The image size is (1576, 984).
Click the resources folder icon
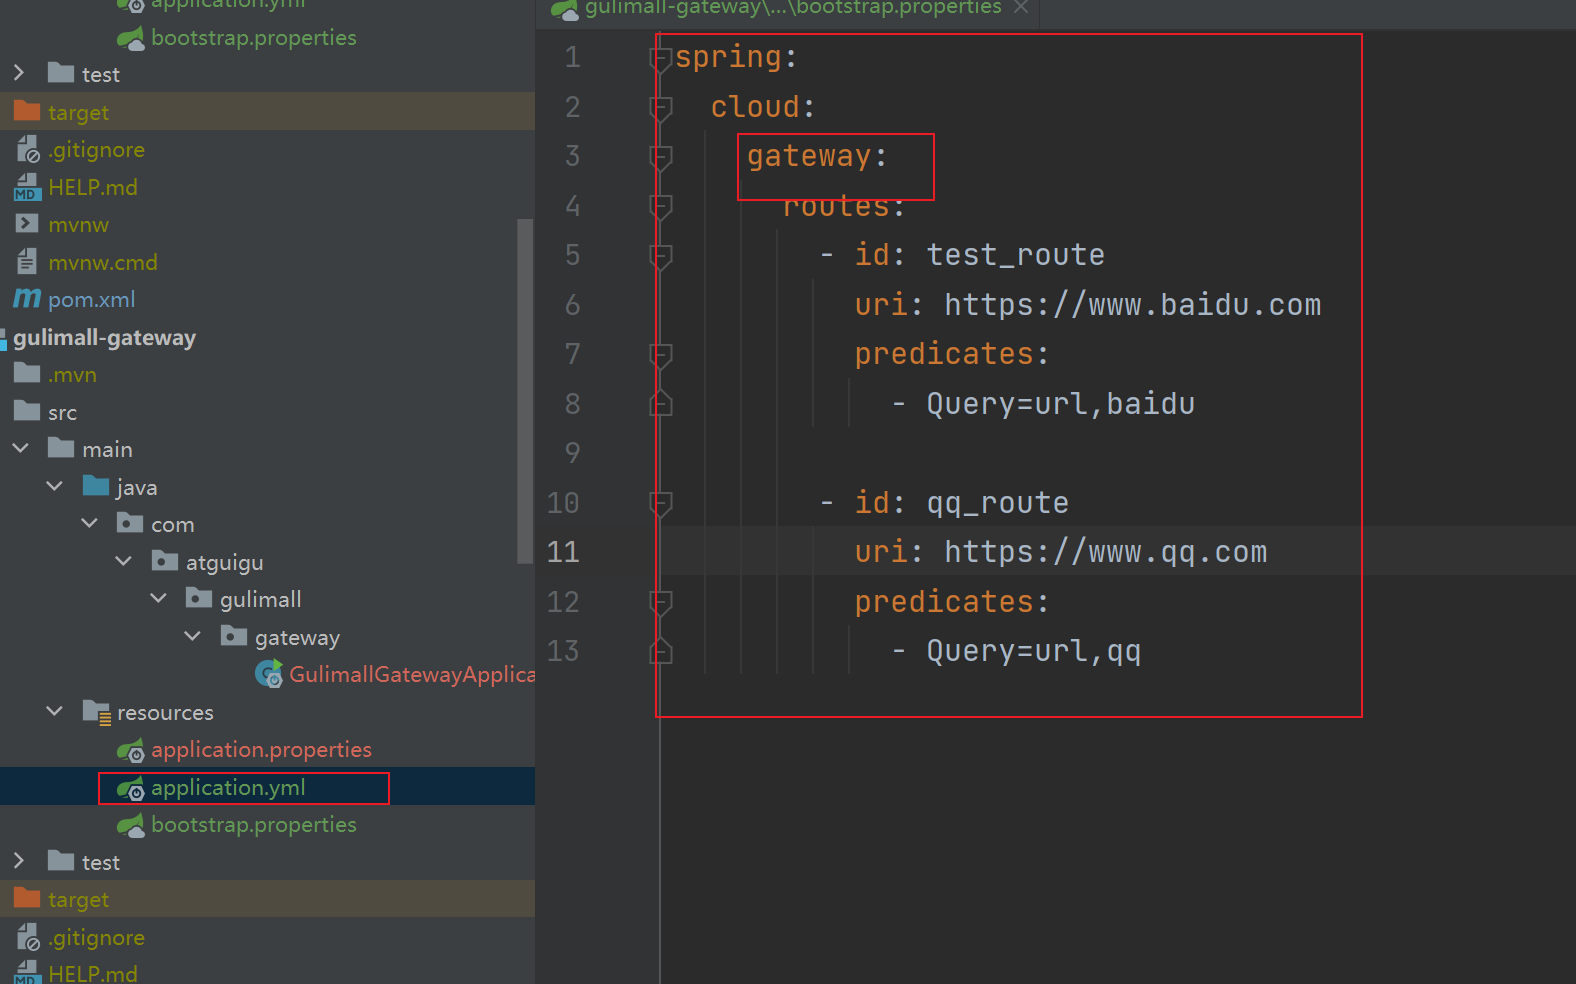pyautogui.click(x=97, y=712)
